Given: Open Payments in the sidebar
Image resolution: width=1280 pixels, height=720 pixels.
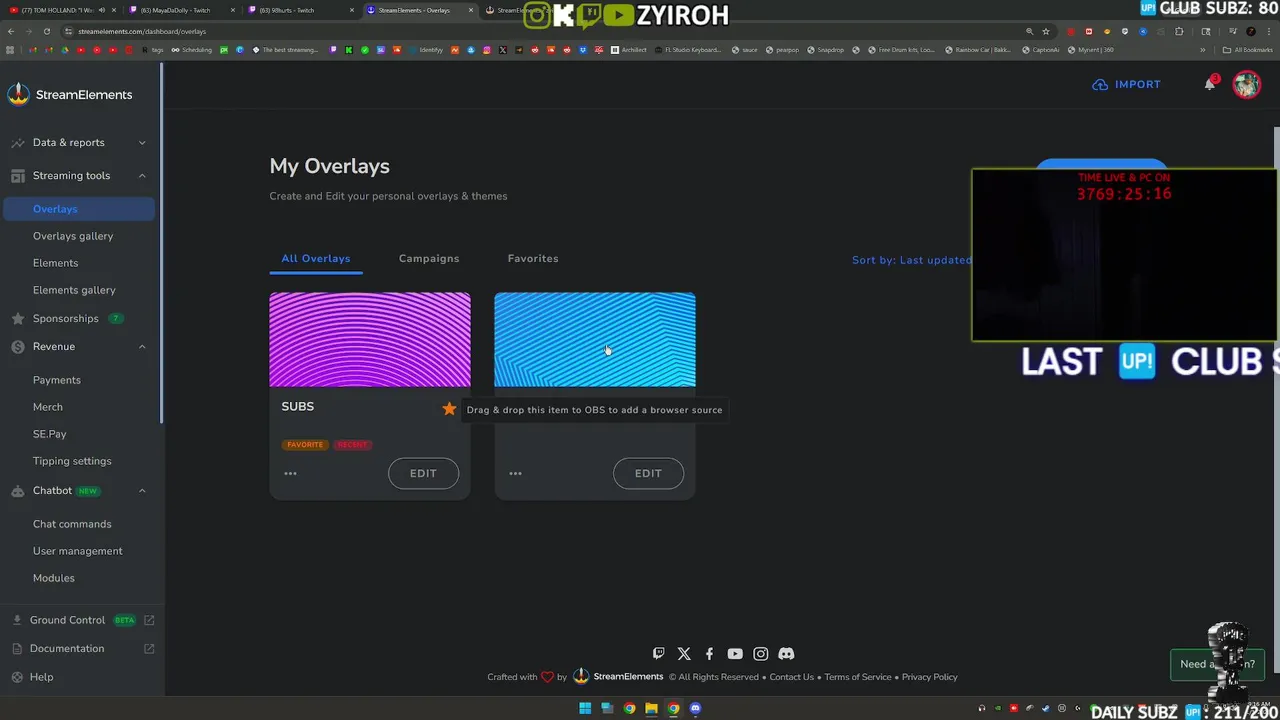Looking at the screenshot, I should tap(56, 380).
